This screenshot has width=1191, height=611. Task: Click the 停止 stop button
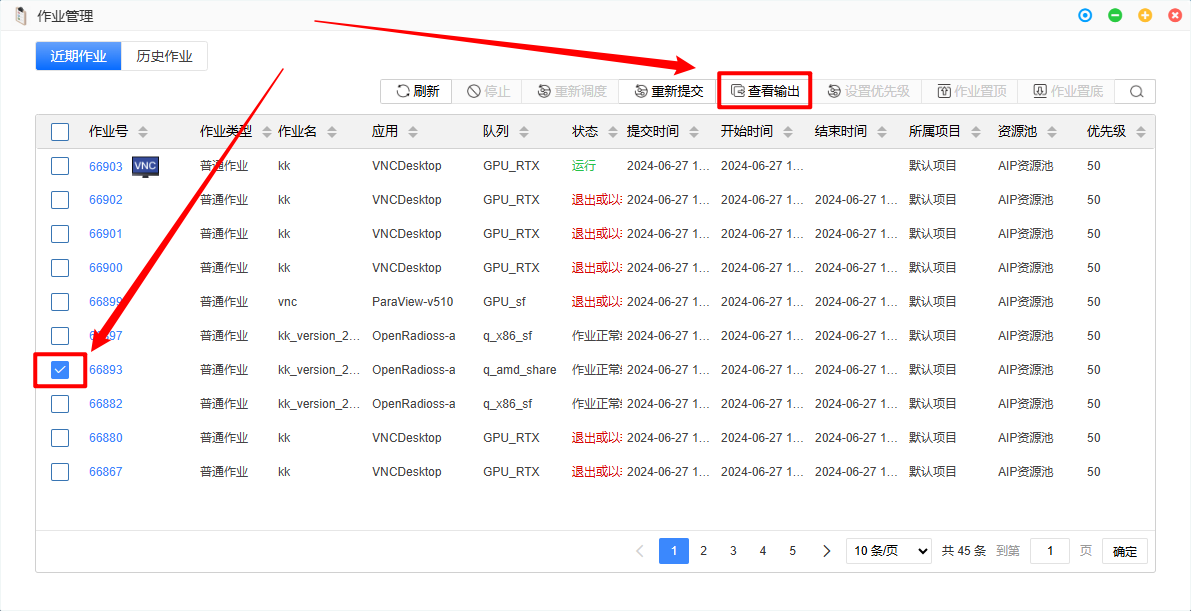(x=488, y=91)
